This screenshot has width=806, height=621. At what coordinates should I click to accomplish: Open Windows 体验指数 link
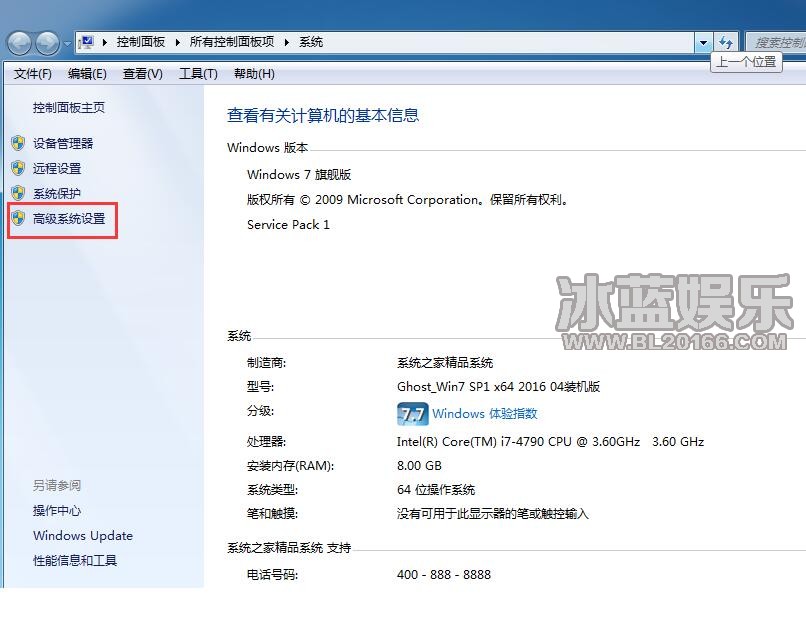coord(485,414)
